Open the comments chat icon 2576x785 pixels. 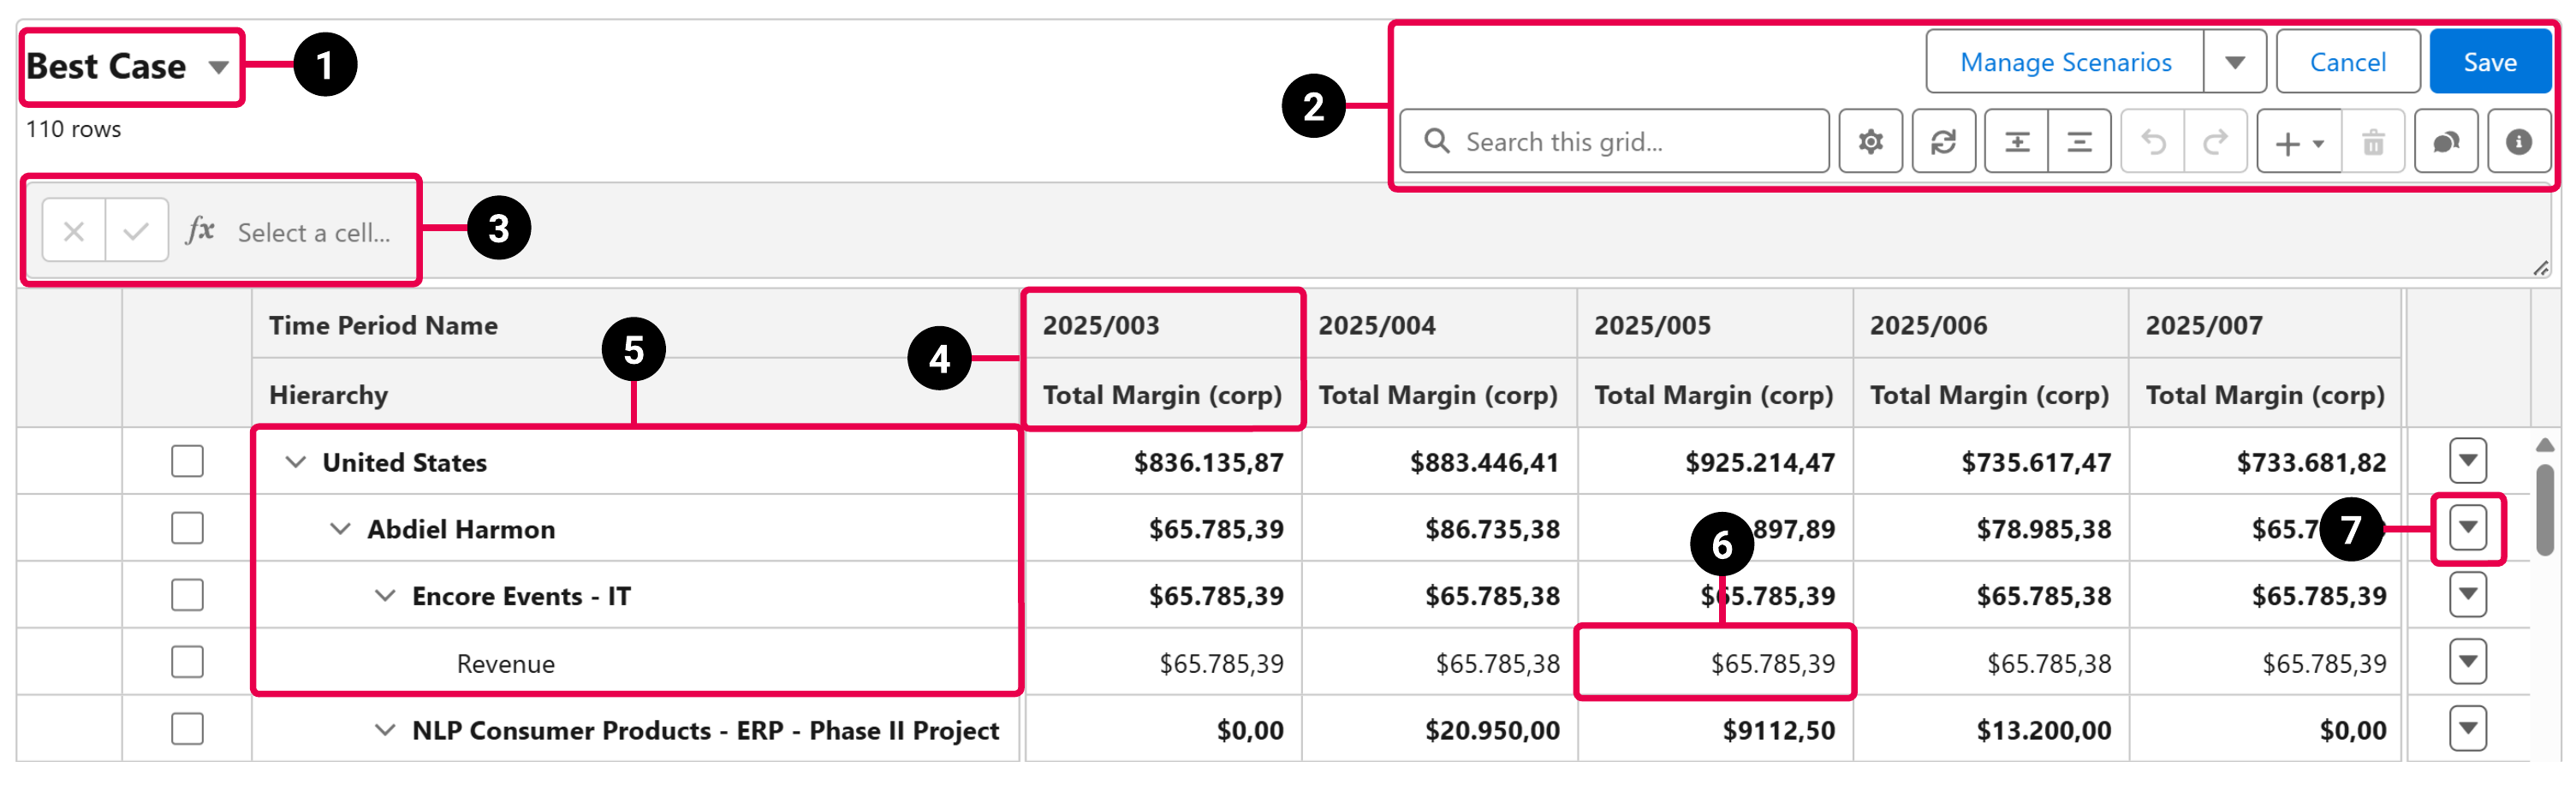[x=2445, y=142]
